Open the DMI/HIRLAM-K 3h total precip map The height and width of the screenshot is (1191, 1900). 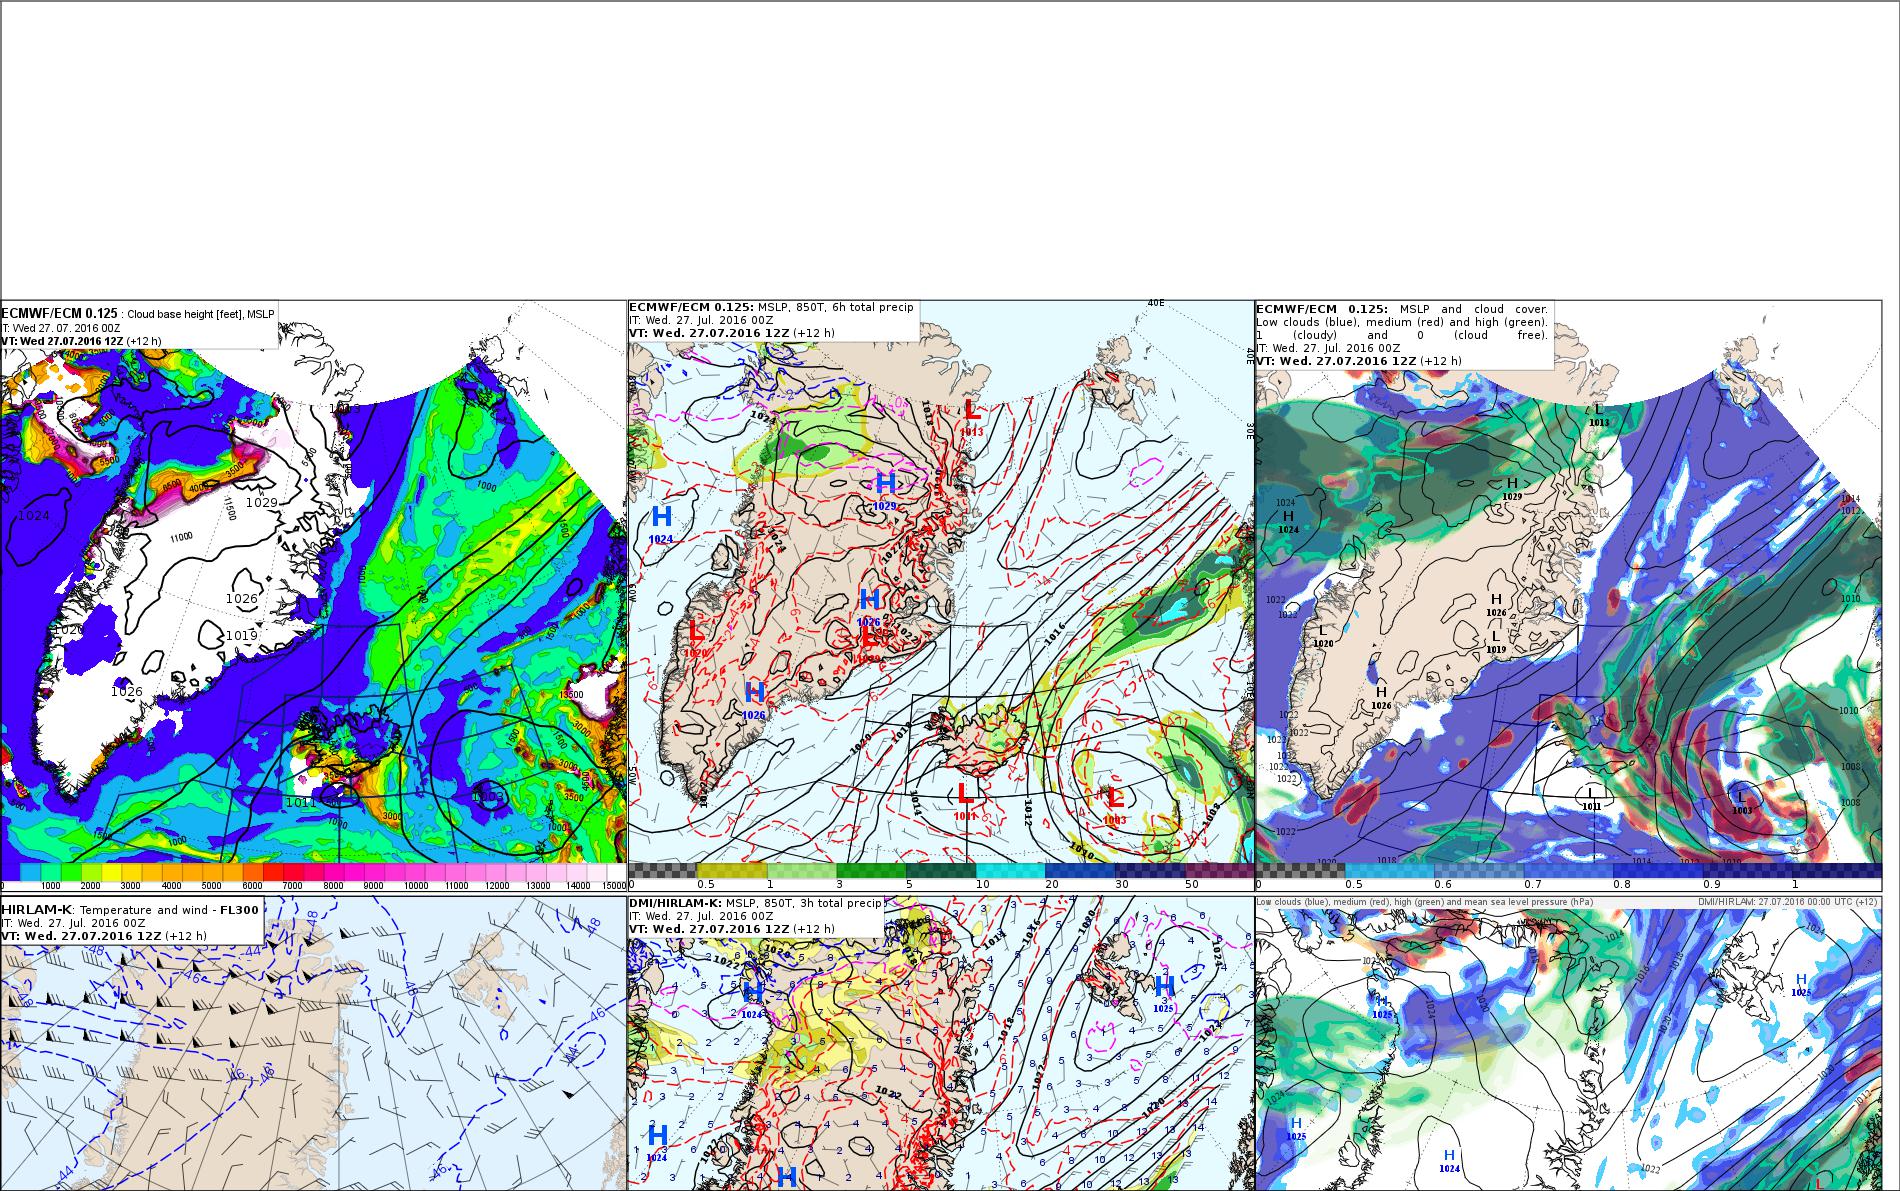940,1044
